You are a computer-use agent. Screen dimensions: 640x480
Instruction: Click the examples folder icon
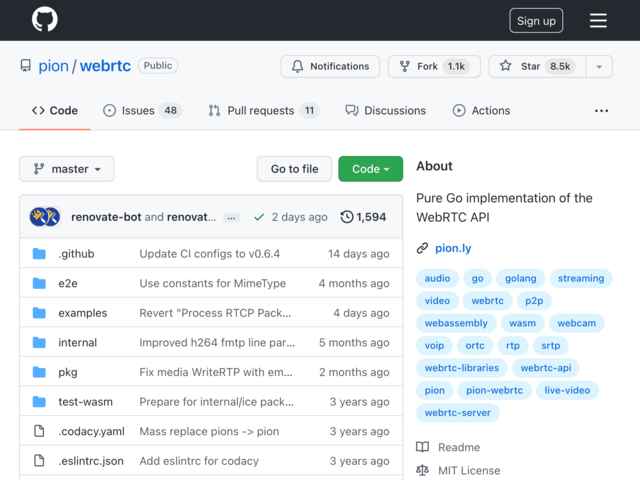[39, 313]
